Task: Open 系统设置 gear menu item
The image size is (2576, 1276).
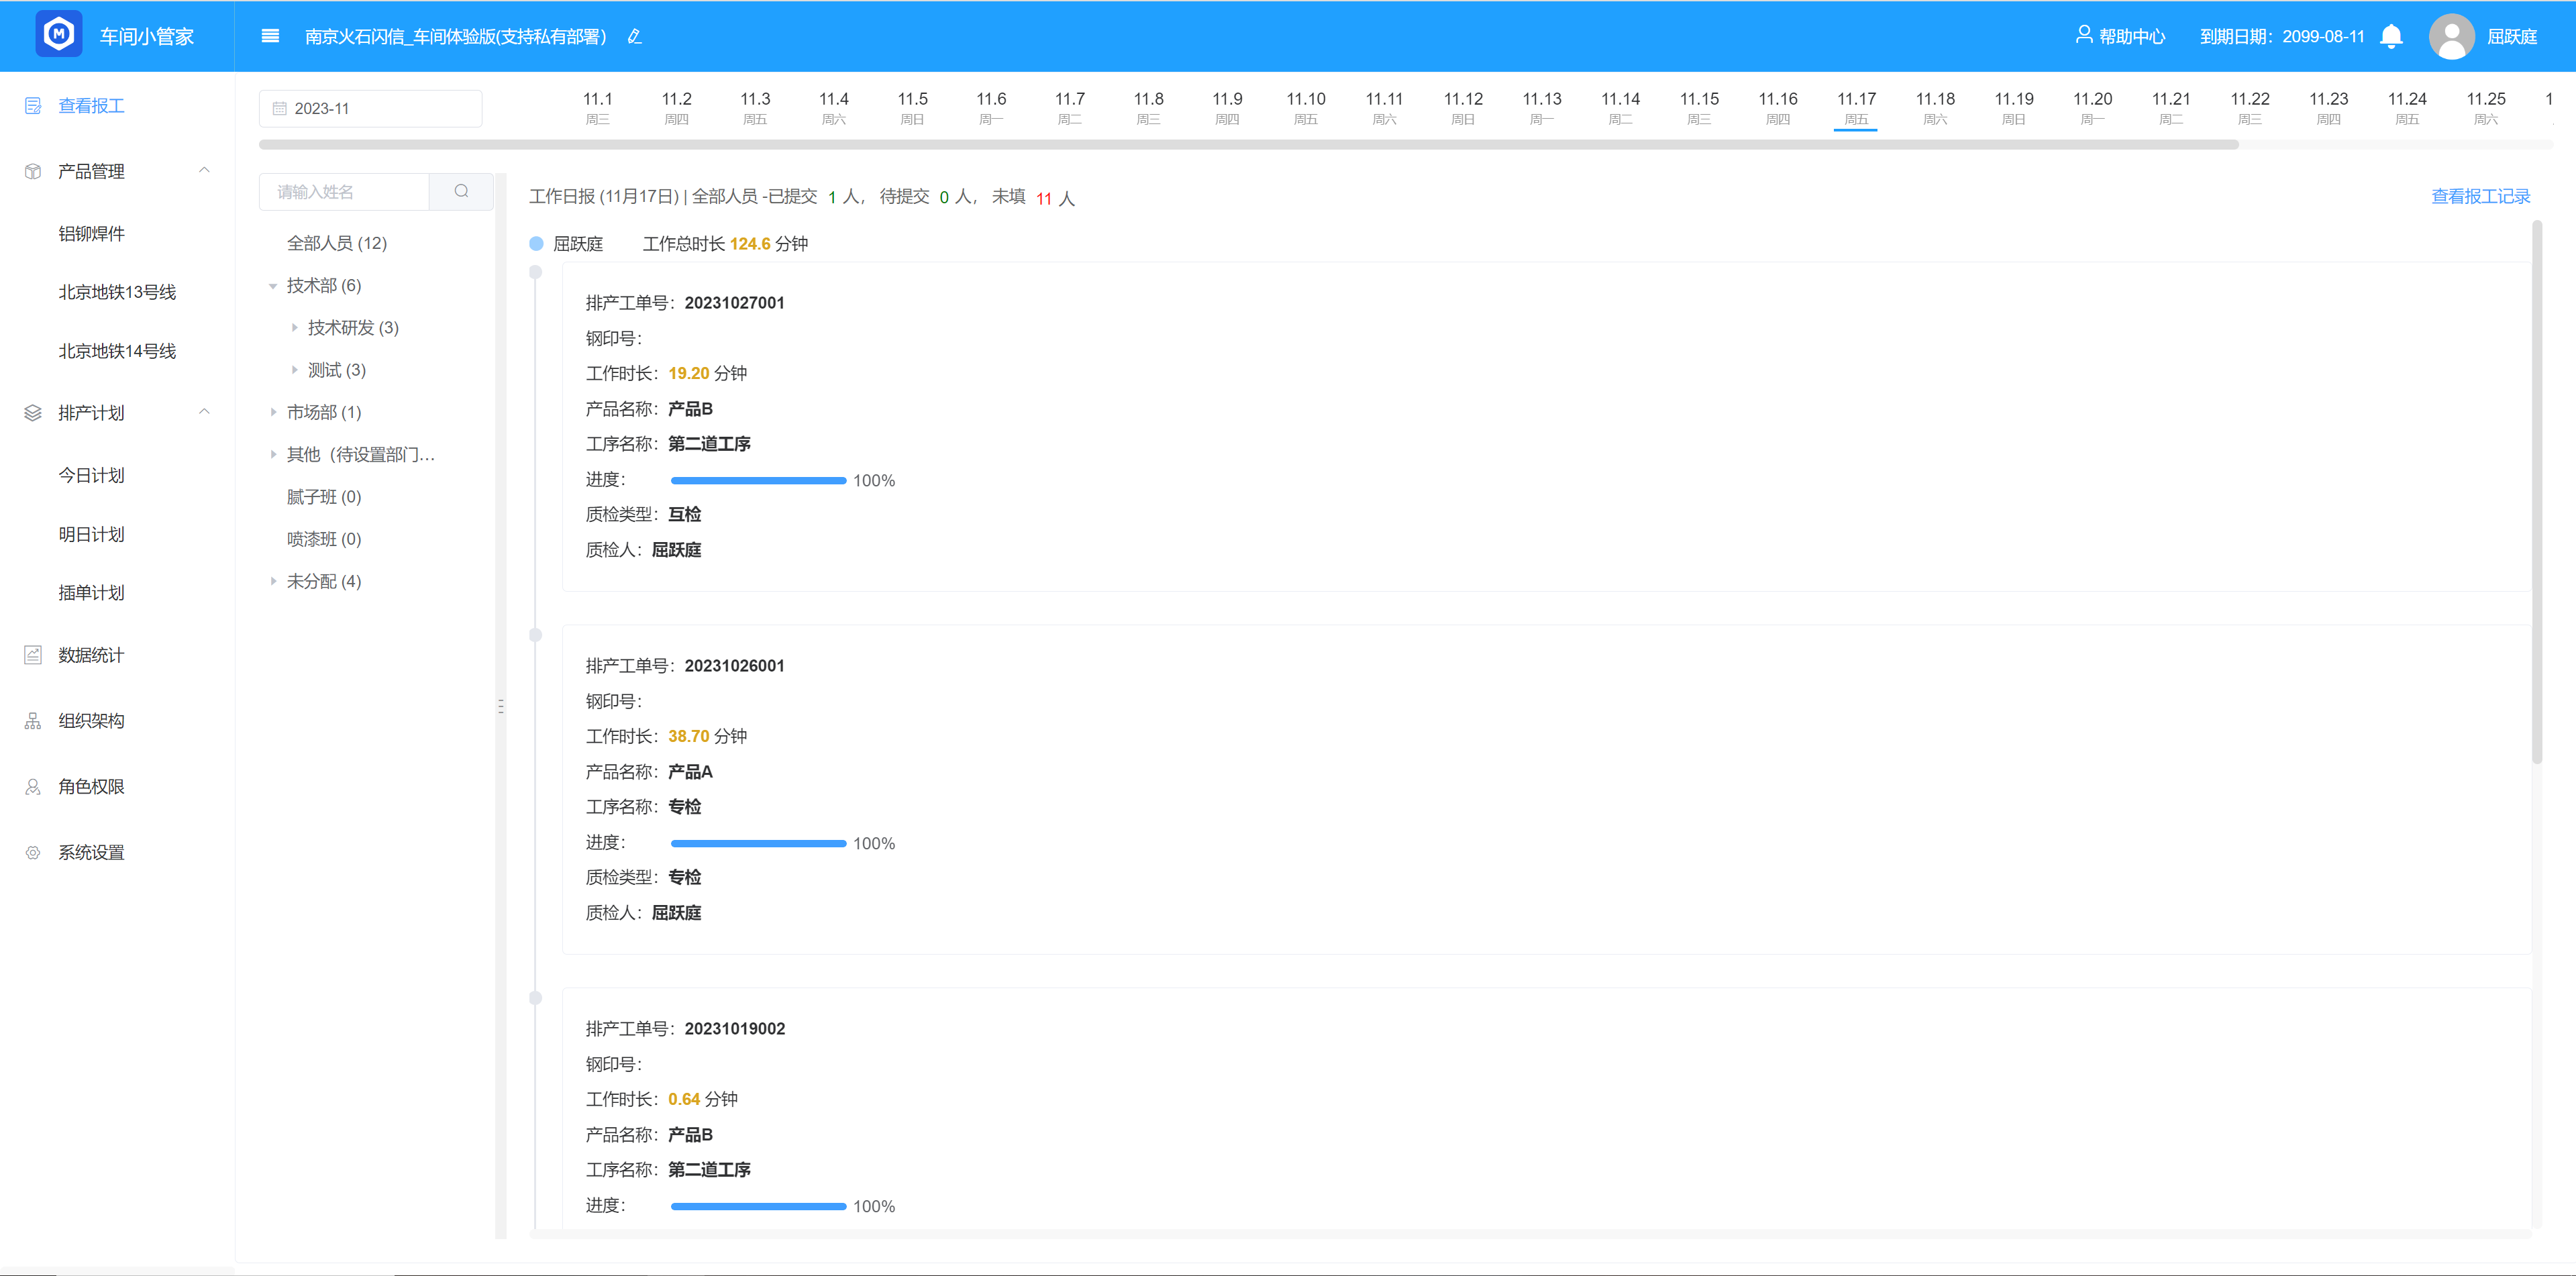Action: [91, 852]
